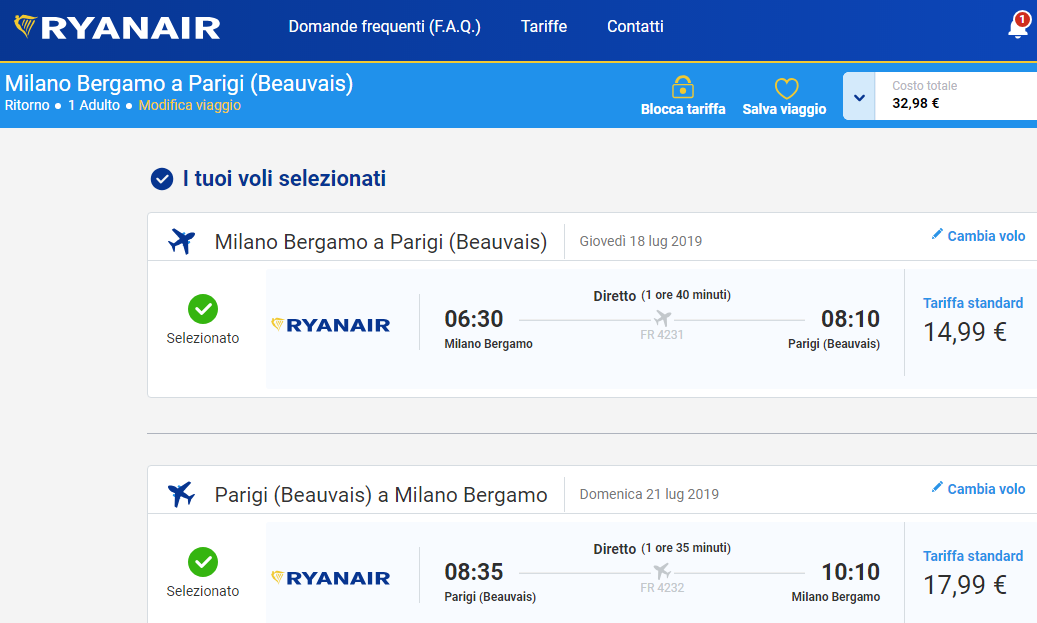Toggle green Selezionato check for 06:30 flight

(203, 309)
